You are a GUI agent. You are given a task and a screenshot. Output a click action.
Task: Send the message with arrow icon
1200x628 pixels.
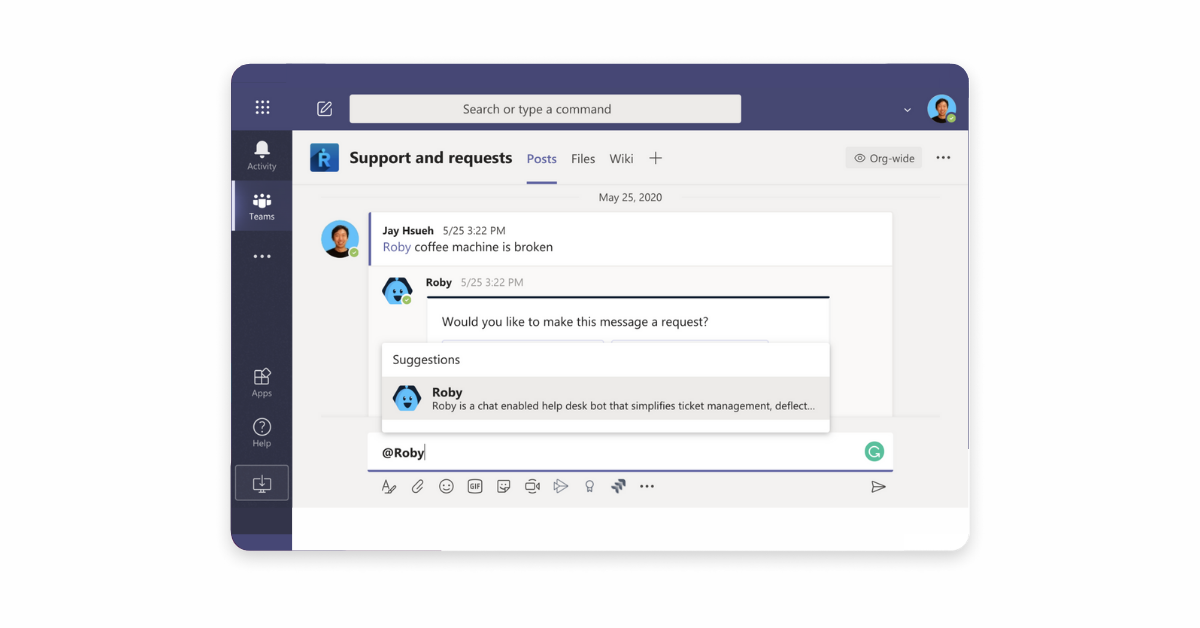point(878,487)
